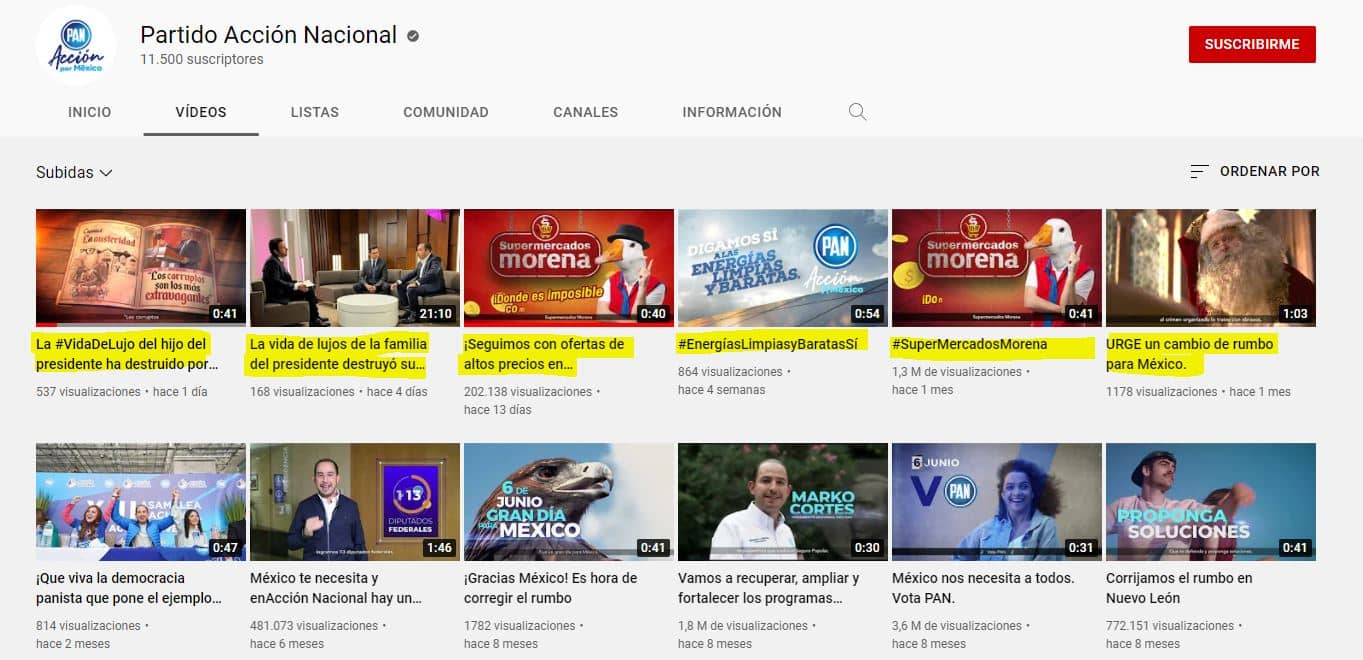
Task: Open the eagle 6 de Junio thumbnail
Action: pos(569,502)
